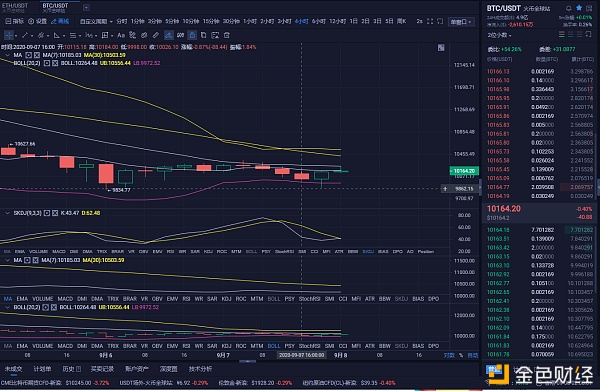The image size is (600, 391).
Task: Select the 15分钟 timeframe
Action: tap(211, 21)
